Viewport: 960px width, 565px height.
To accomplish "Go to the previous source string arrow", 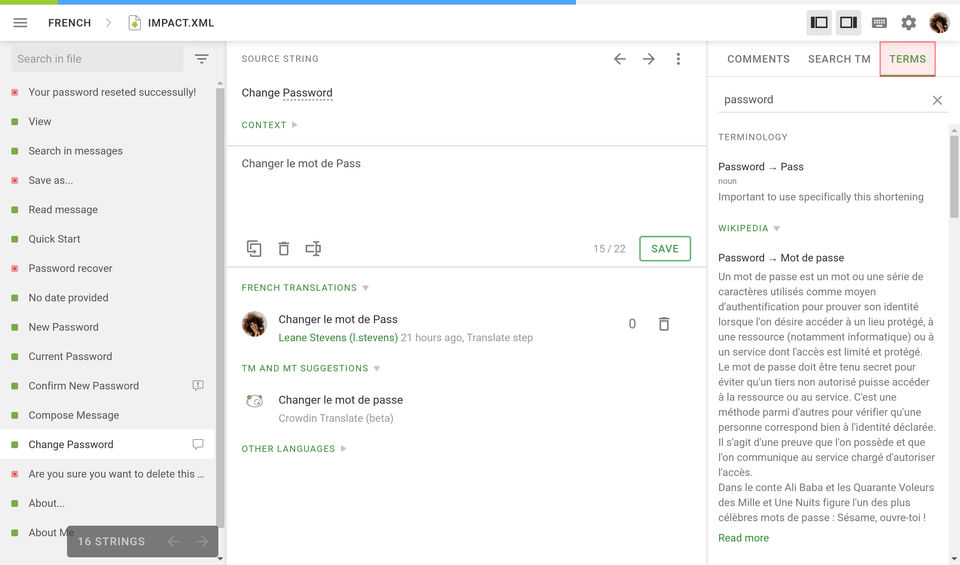I will (x=620, y=59).
